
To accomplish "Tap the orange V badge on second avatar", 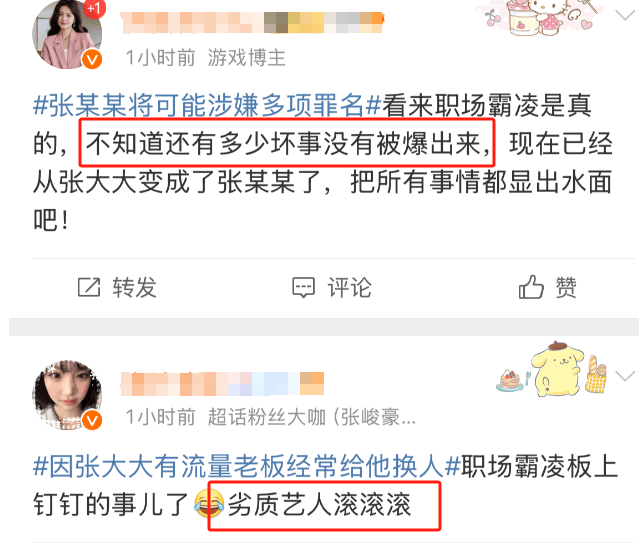I will tap(92, 420).
